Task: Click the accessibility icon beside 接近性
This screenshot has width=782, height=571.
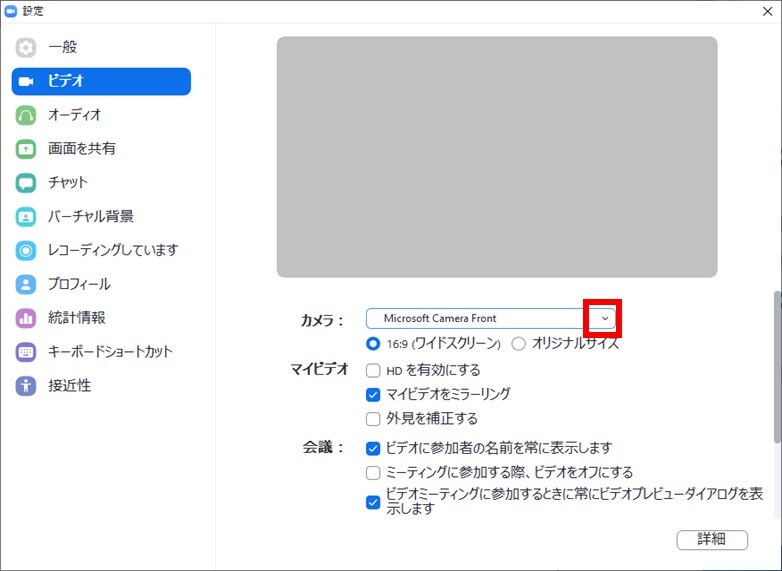Action: point(25,385)
